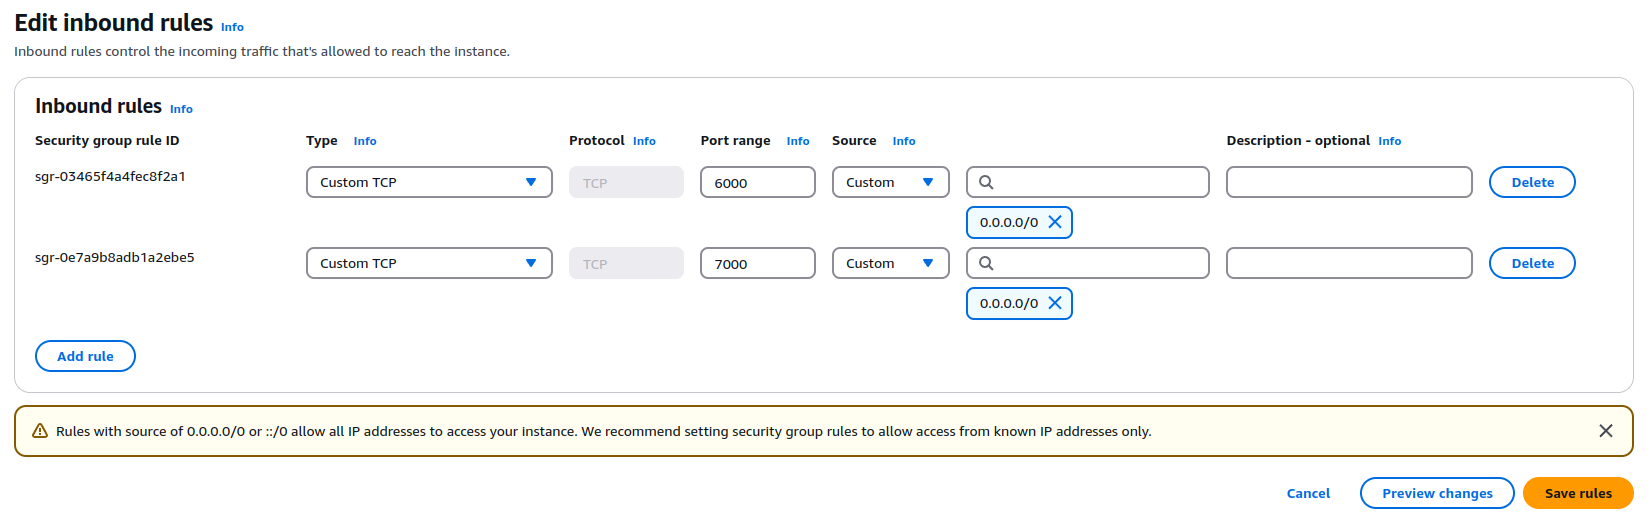Open Info link beside Inbound rules heading
The image size is (1651, 531).
click(x=181, y=109)
